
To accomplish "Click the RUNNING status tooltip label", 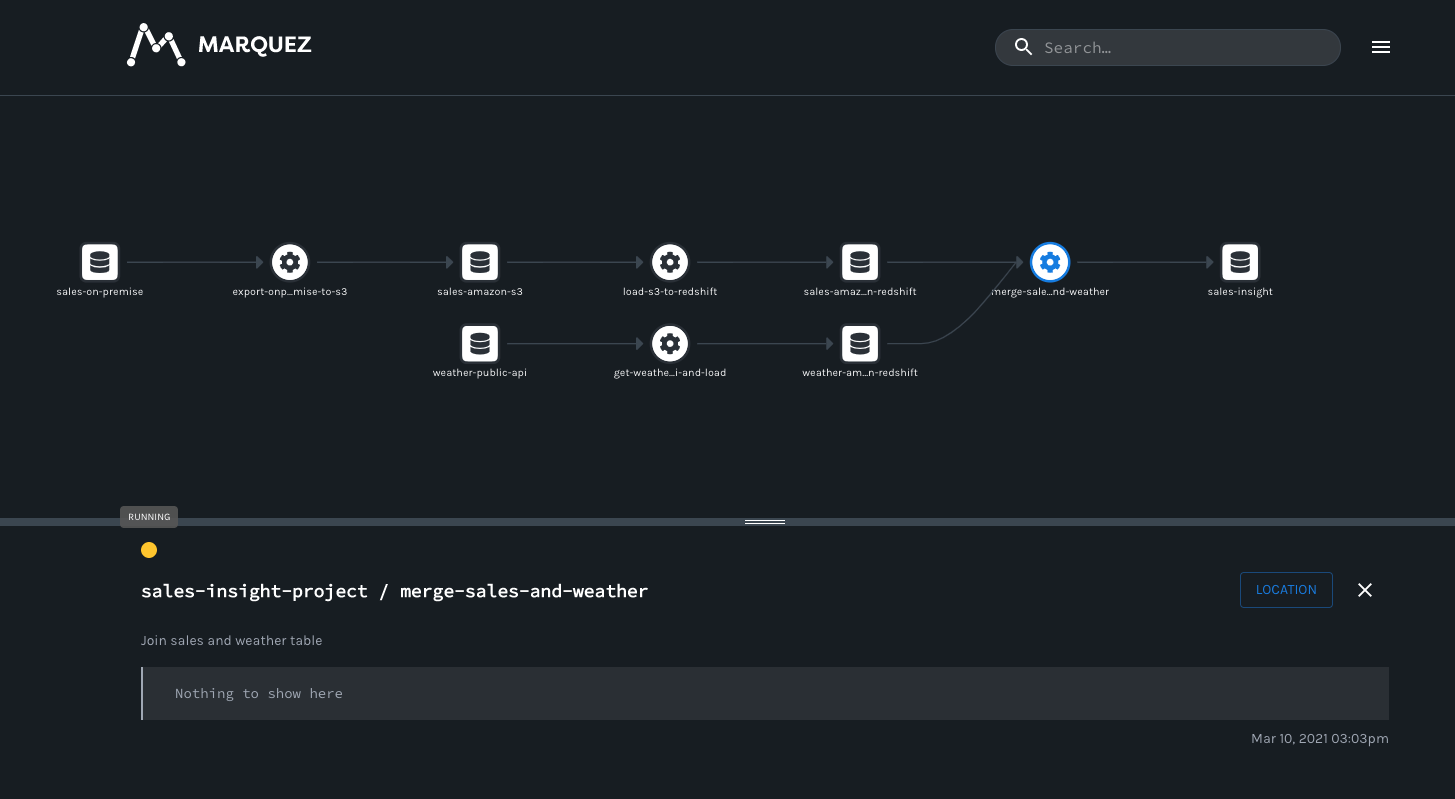I will pyautogui.click(x=148, y=517).
